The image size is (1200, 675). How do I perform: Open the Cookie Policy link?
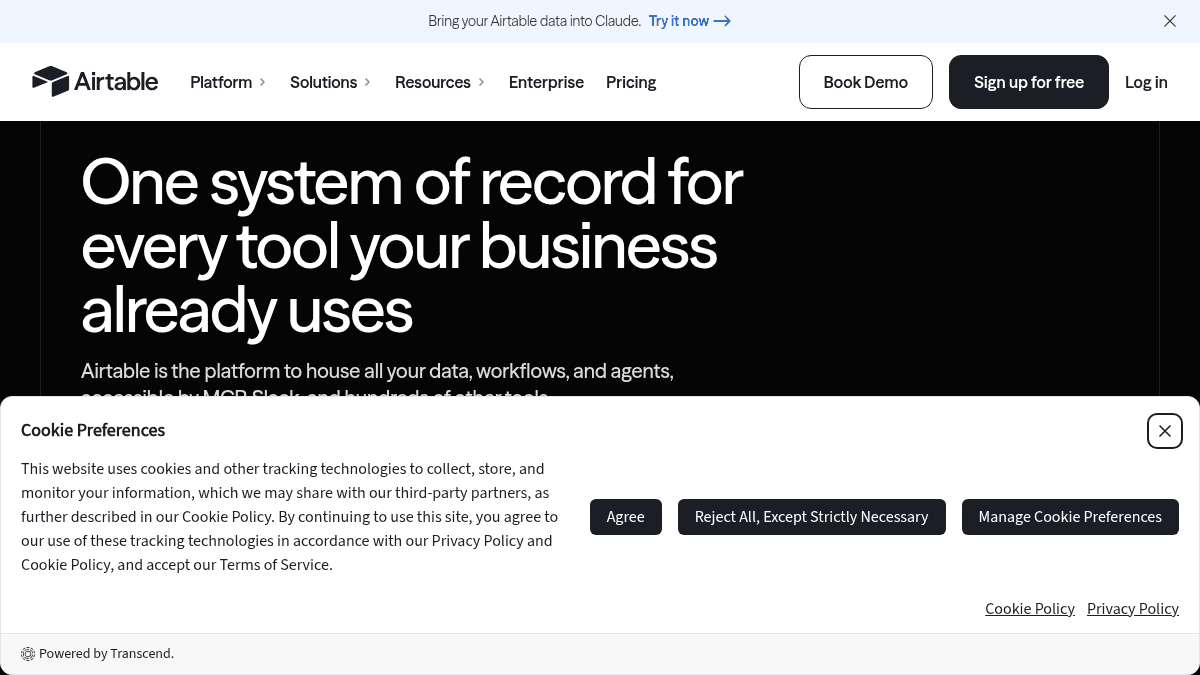tap(1030, 609)
